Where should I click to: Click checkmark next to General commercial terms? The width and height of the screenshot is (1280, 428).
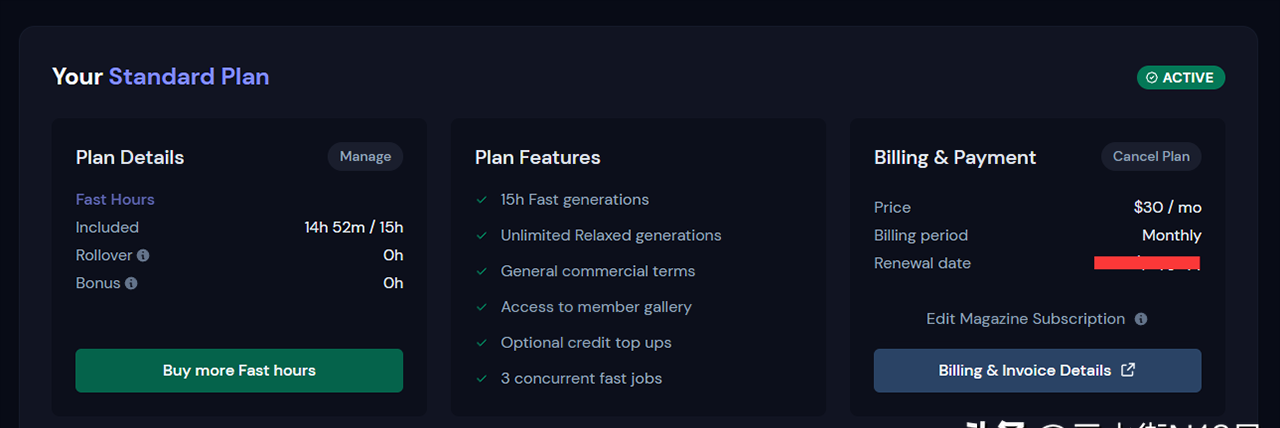pyautogui.click(x=482, y=272)
